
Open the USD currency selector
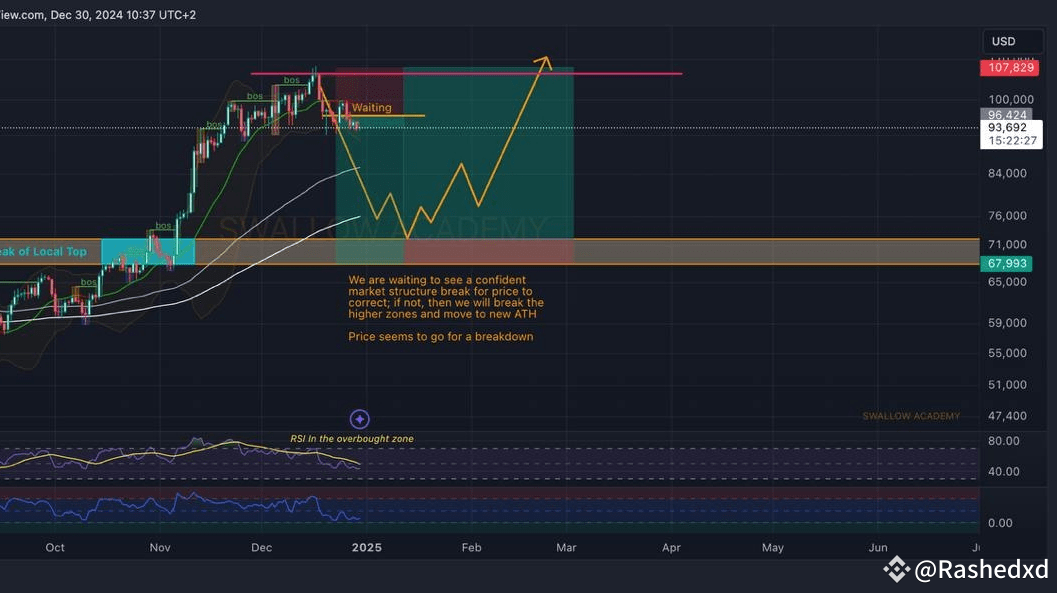1004,41
